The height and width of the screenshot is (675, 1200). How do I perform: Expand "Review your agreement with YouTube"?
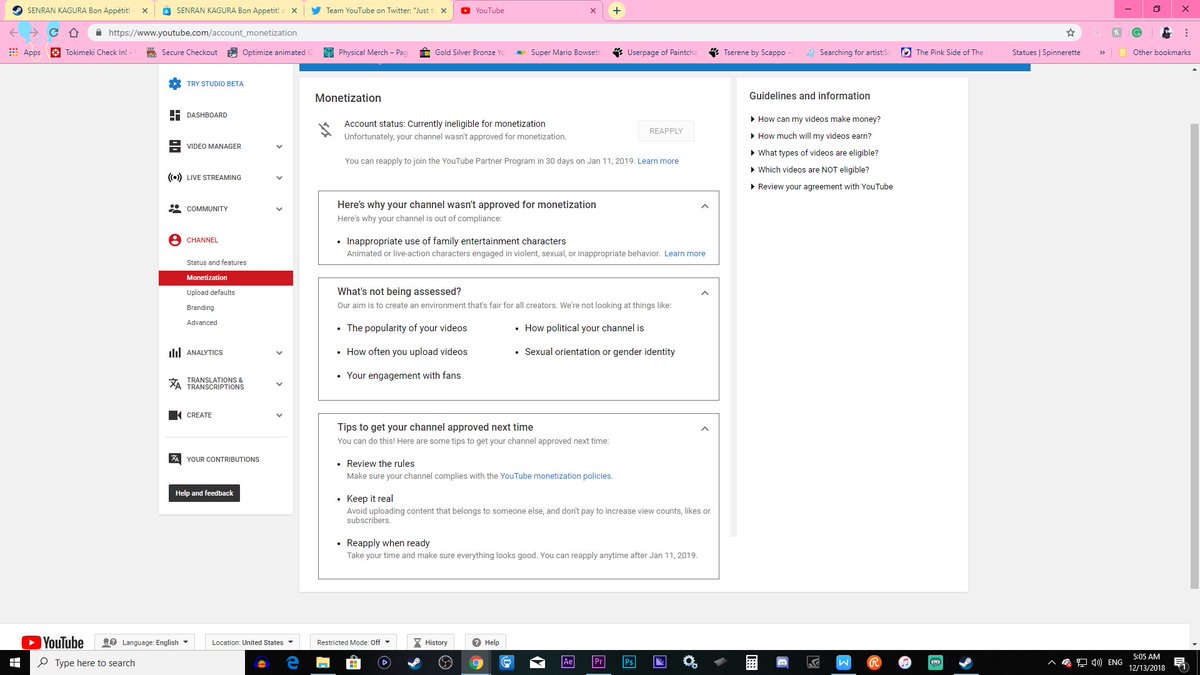click(821, 187)
